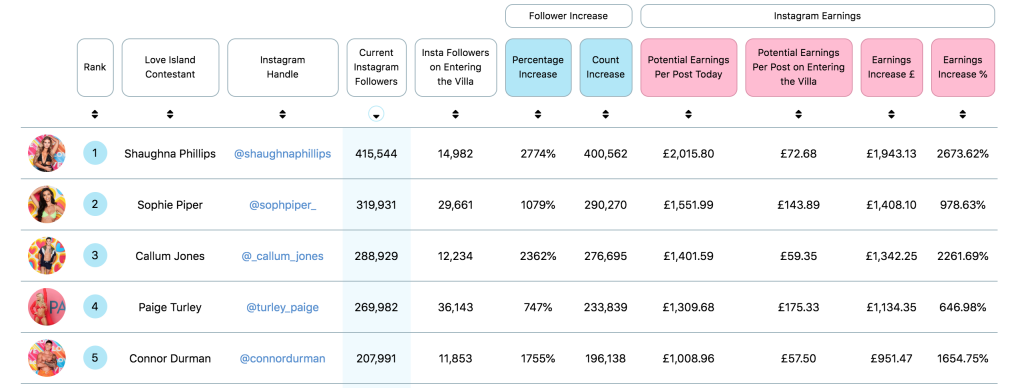Click Potential Earnings Per Post Today header

(x=688, y=67)
